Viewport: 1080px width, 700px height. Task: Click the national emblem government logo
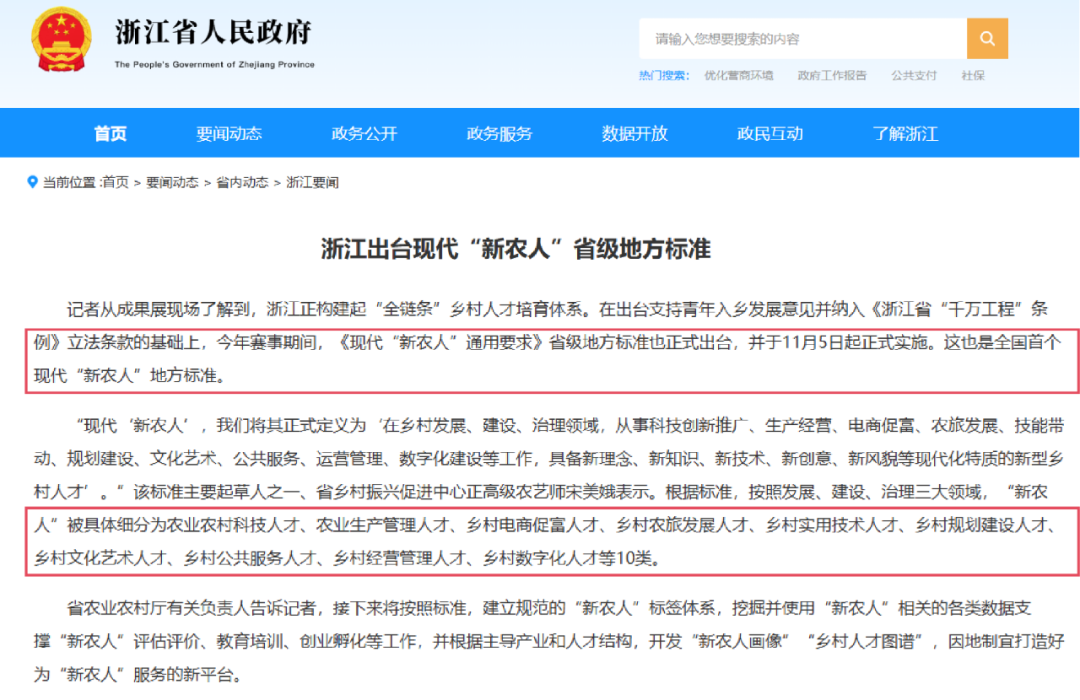pos(62,40)
